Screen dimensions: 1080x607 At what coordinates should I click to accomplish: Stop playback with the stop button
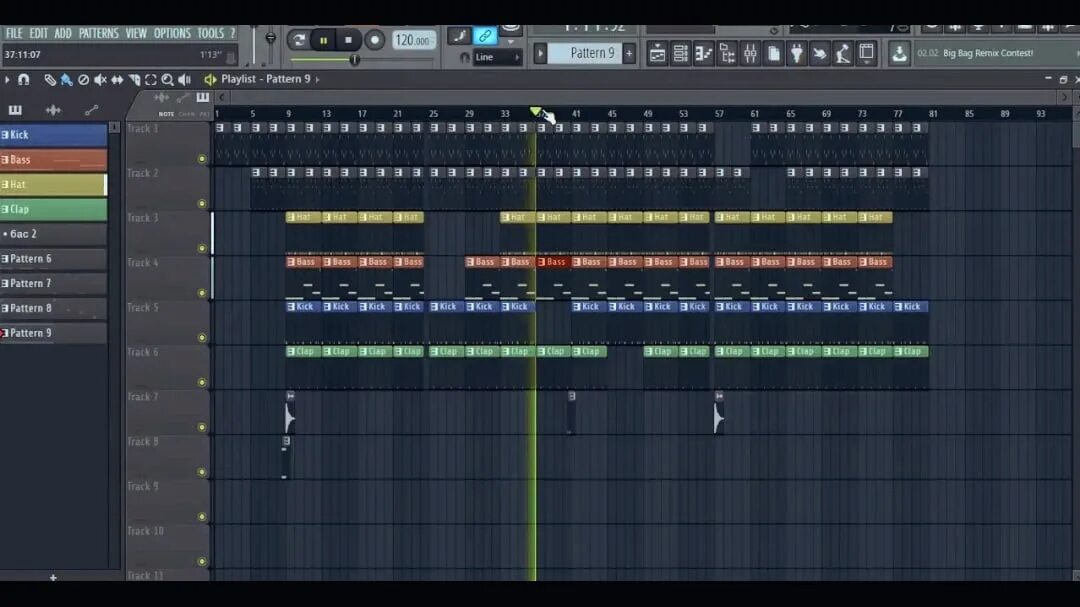349,40
